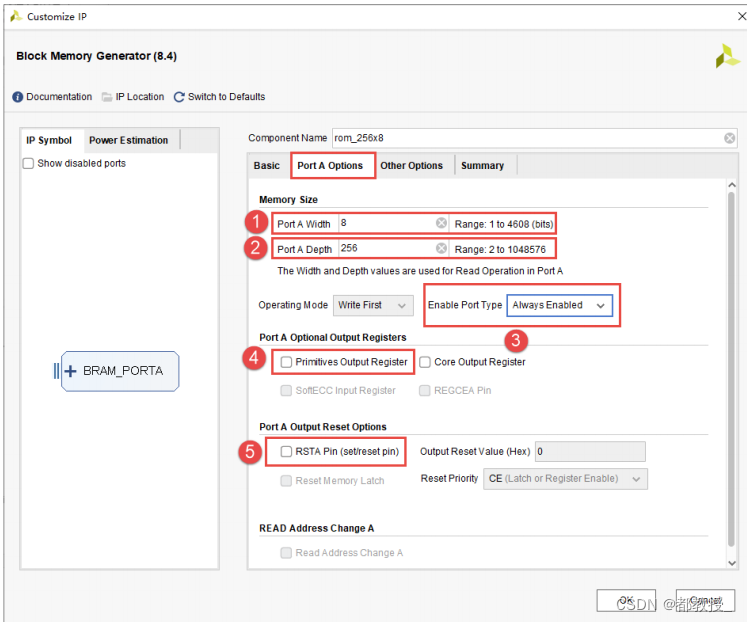Click the Switch to Defaults refresh icon
Image resolution: width=747 pixels, height=622 pixels.
point(179,97)
